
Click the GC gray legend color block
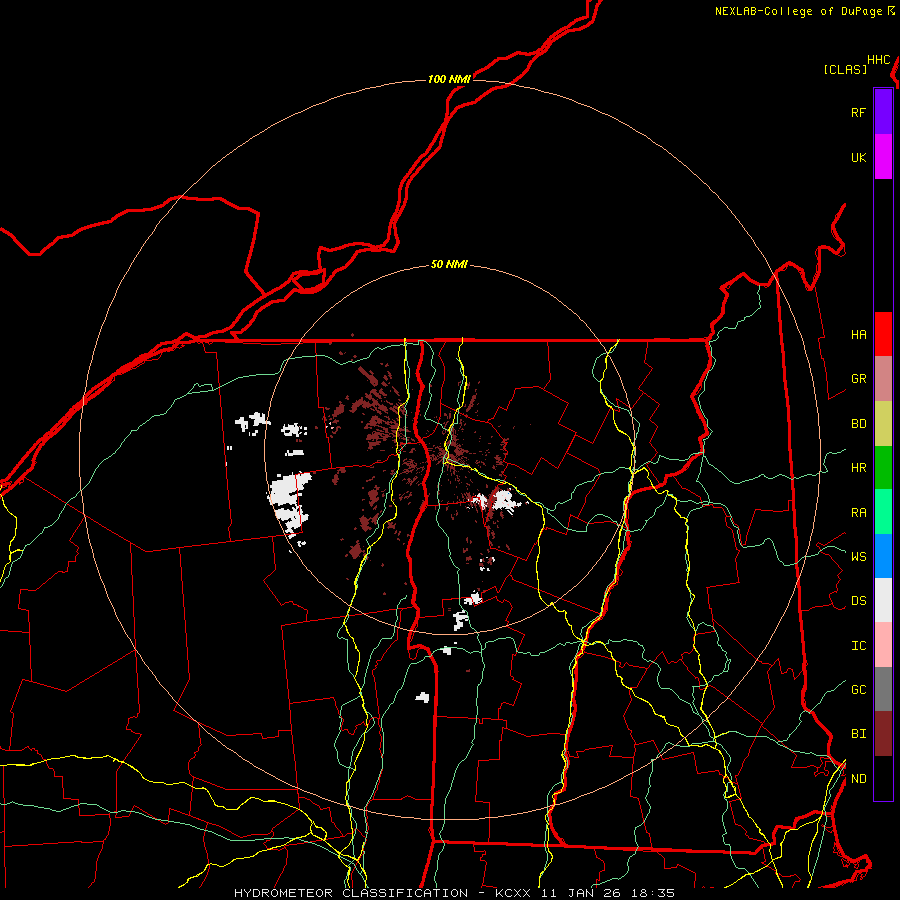tap(883, 689)
